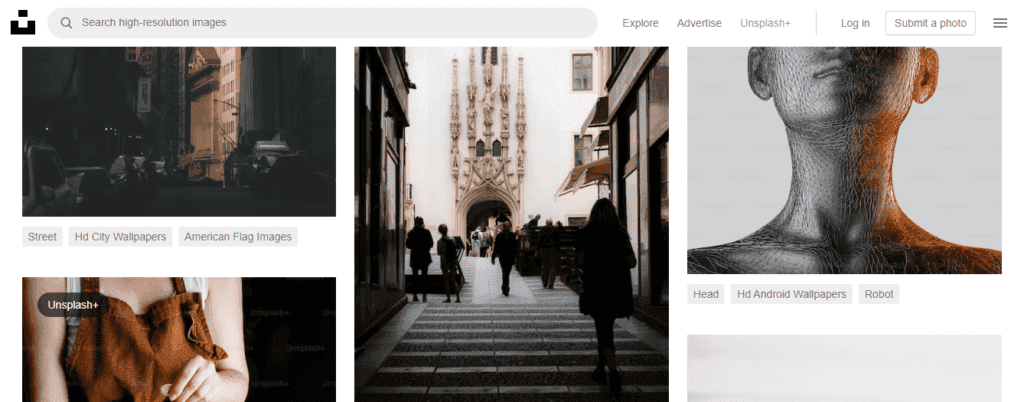
Task: Open Unsplash+ in the top navigation
Action: [765, 23]
